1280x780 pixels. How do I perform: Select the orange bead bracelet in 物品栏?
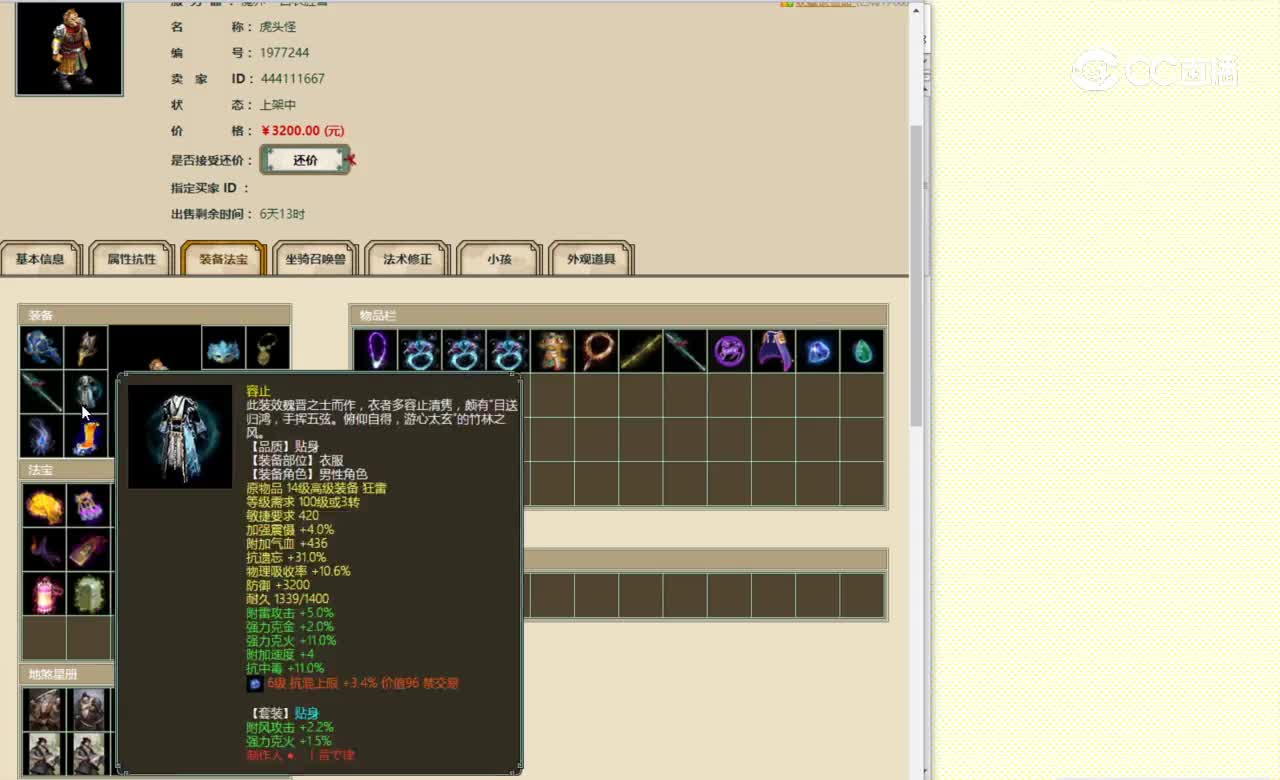[596, 351]
